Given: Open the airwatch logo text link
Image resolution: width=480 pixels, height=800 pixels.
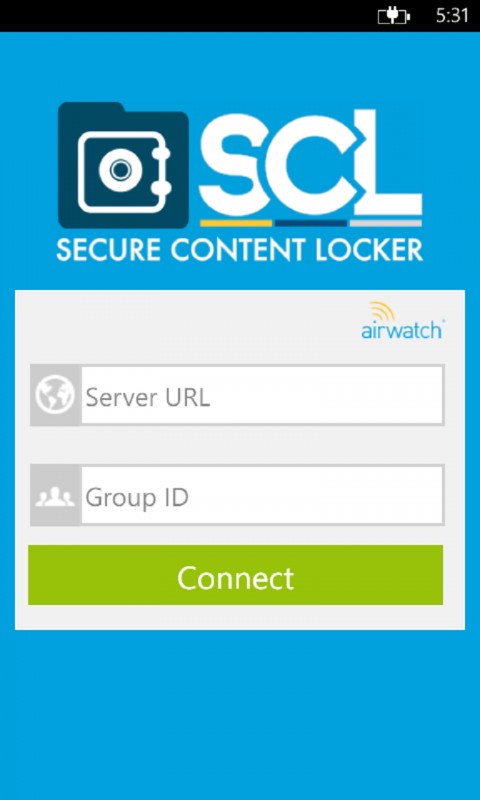Looking at the screenshot, I should [x=402, y=331].
